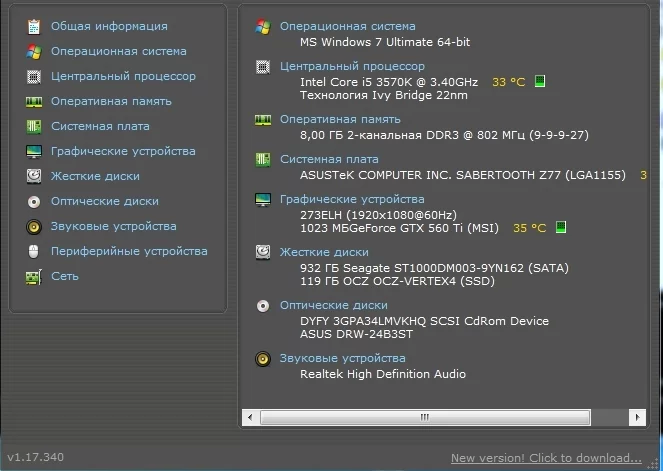This screenshot has height=471, width=663.
Task: Click the horizontal scrollbar left arrow
Action: click(250, 417)
